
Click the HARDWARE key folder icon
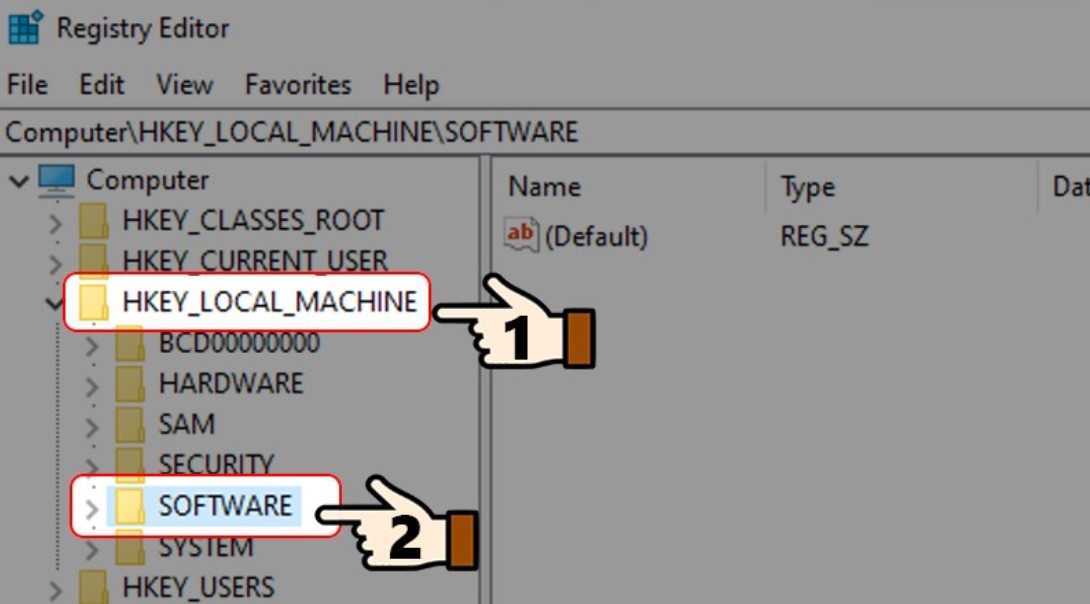[130, 384]
